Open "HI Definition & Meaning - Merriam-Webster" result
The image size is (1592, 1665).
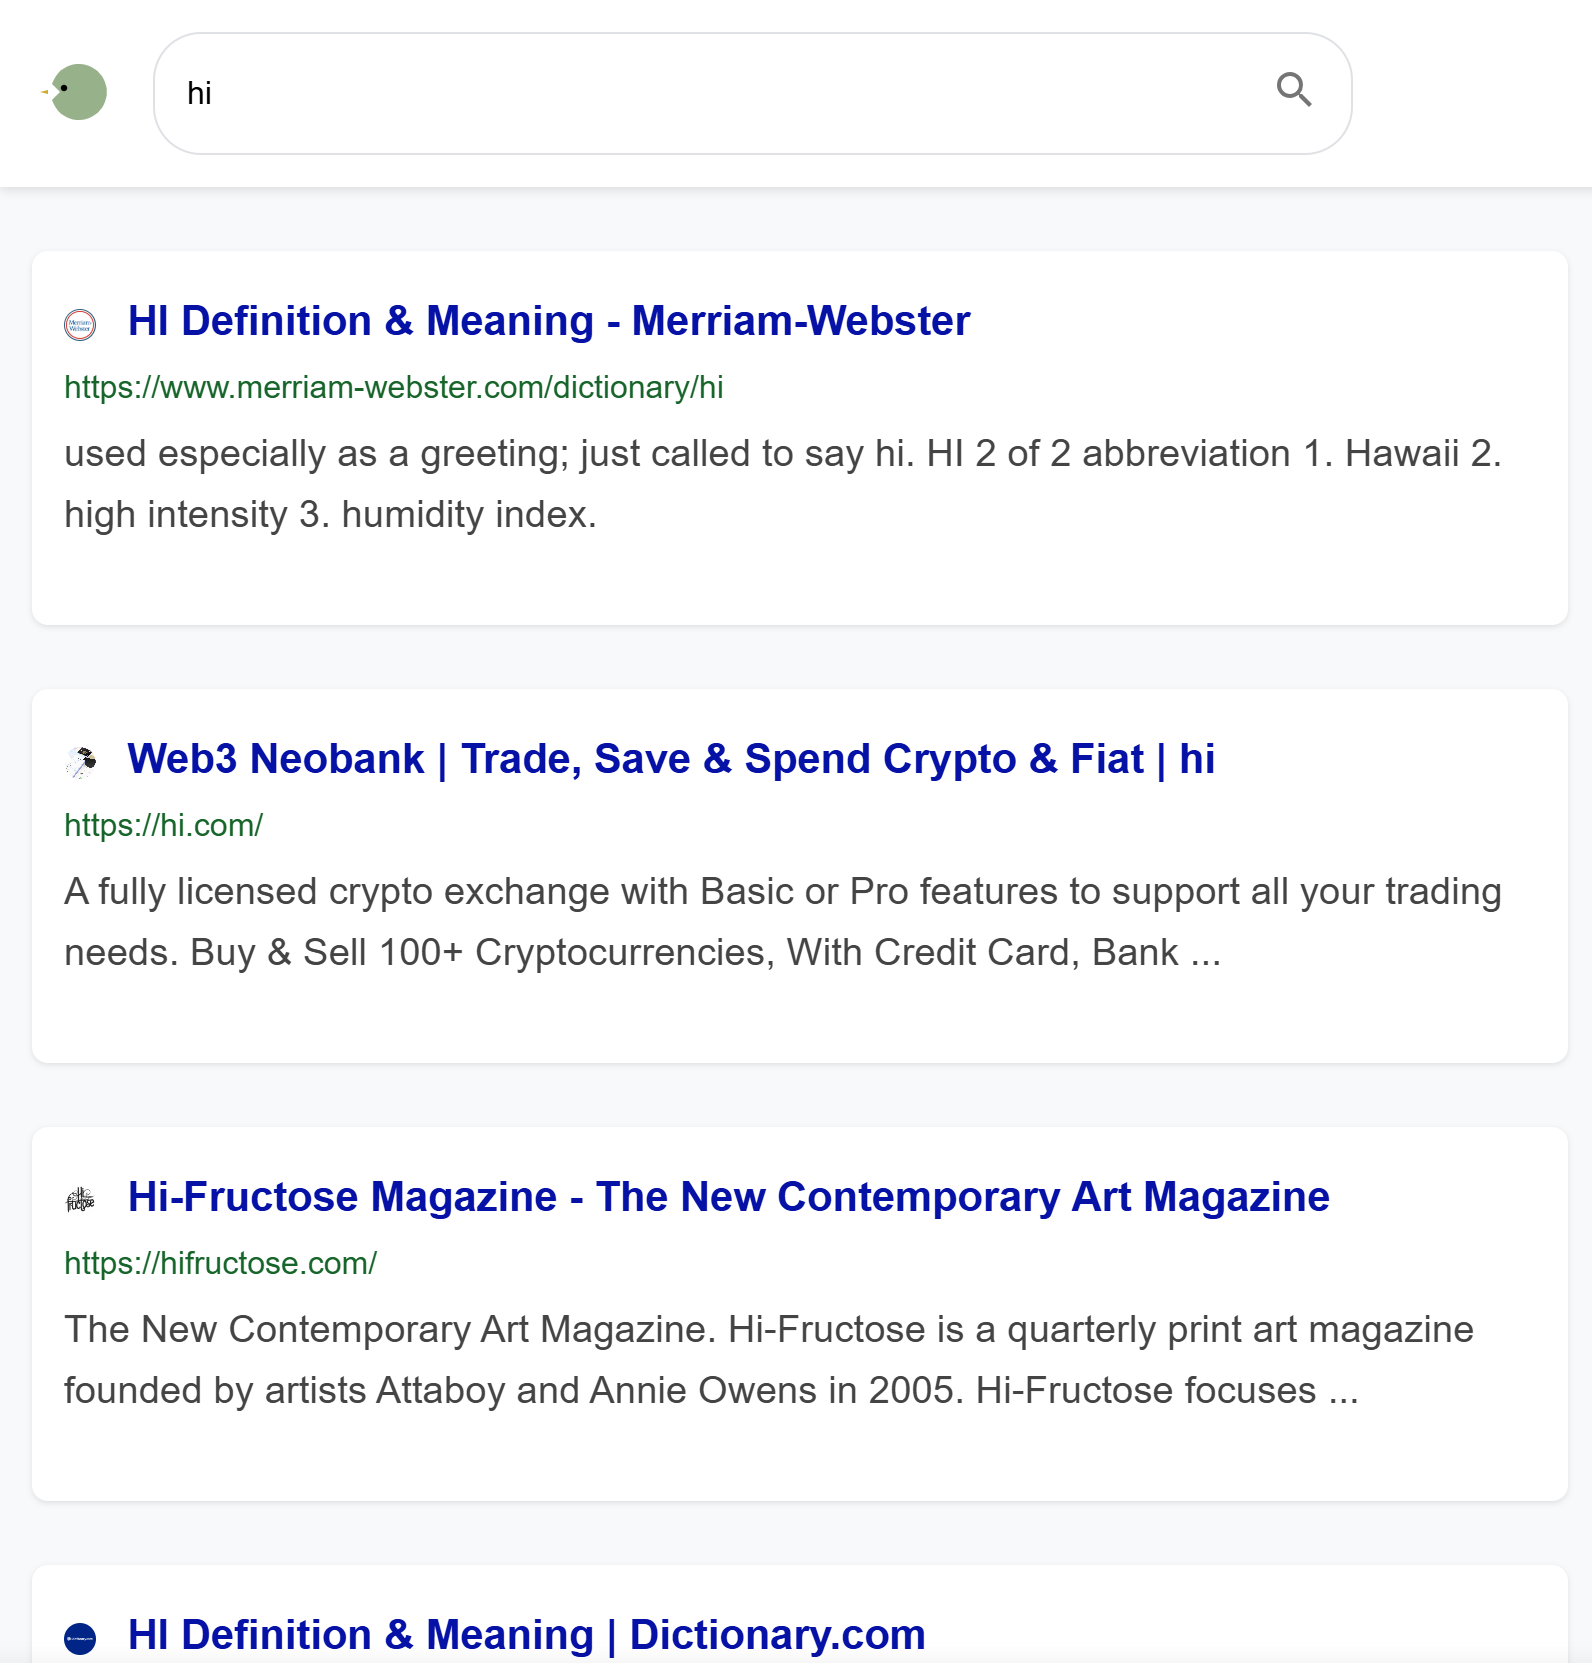pyautogui.click(x=549, y=321)
